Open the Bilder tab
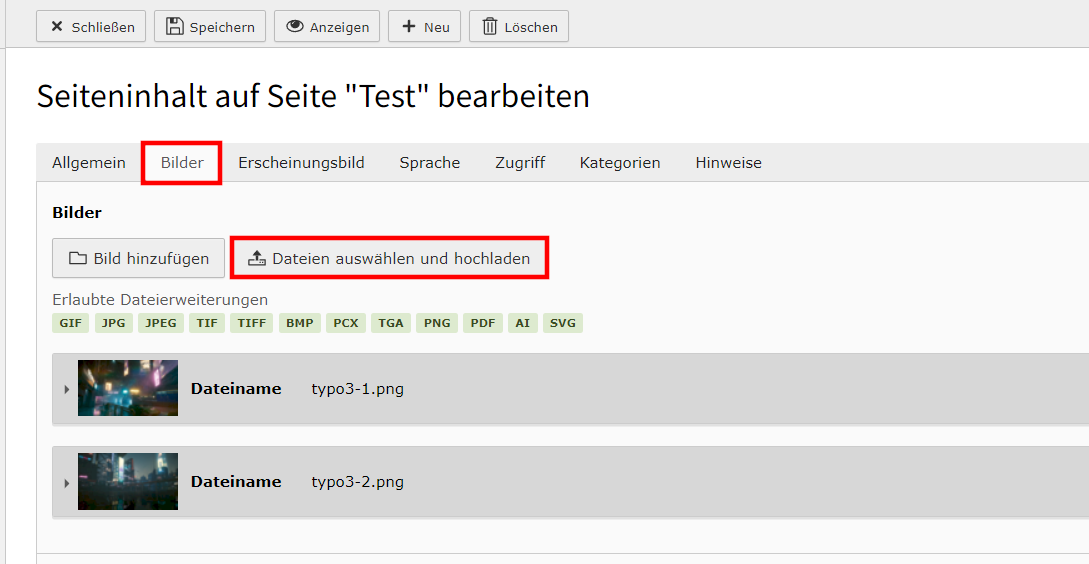 (182, 163)
